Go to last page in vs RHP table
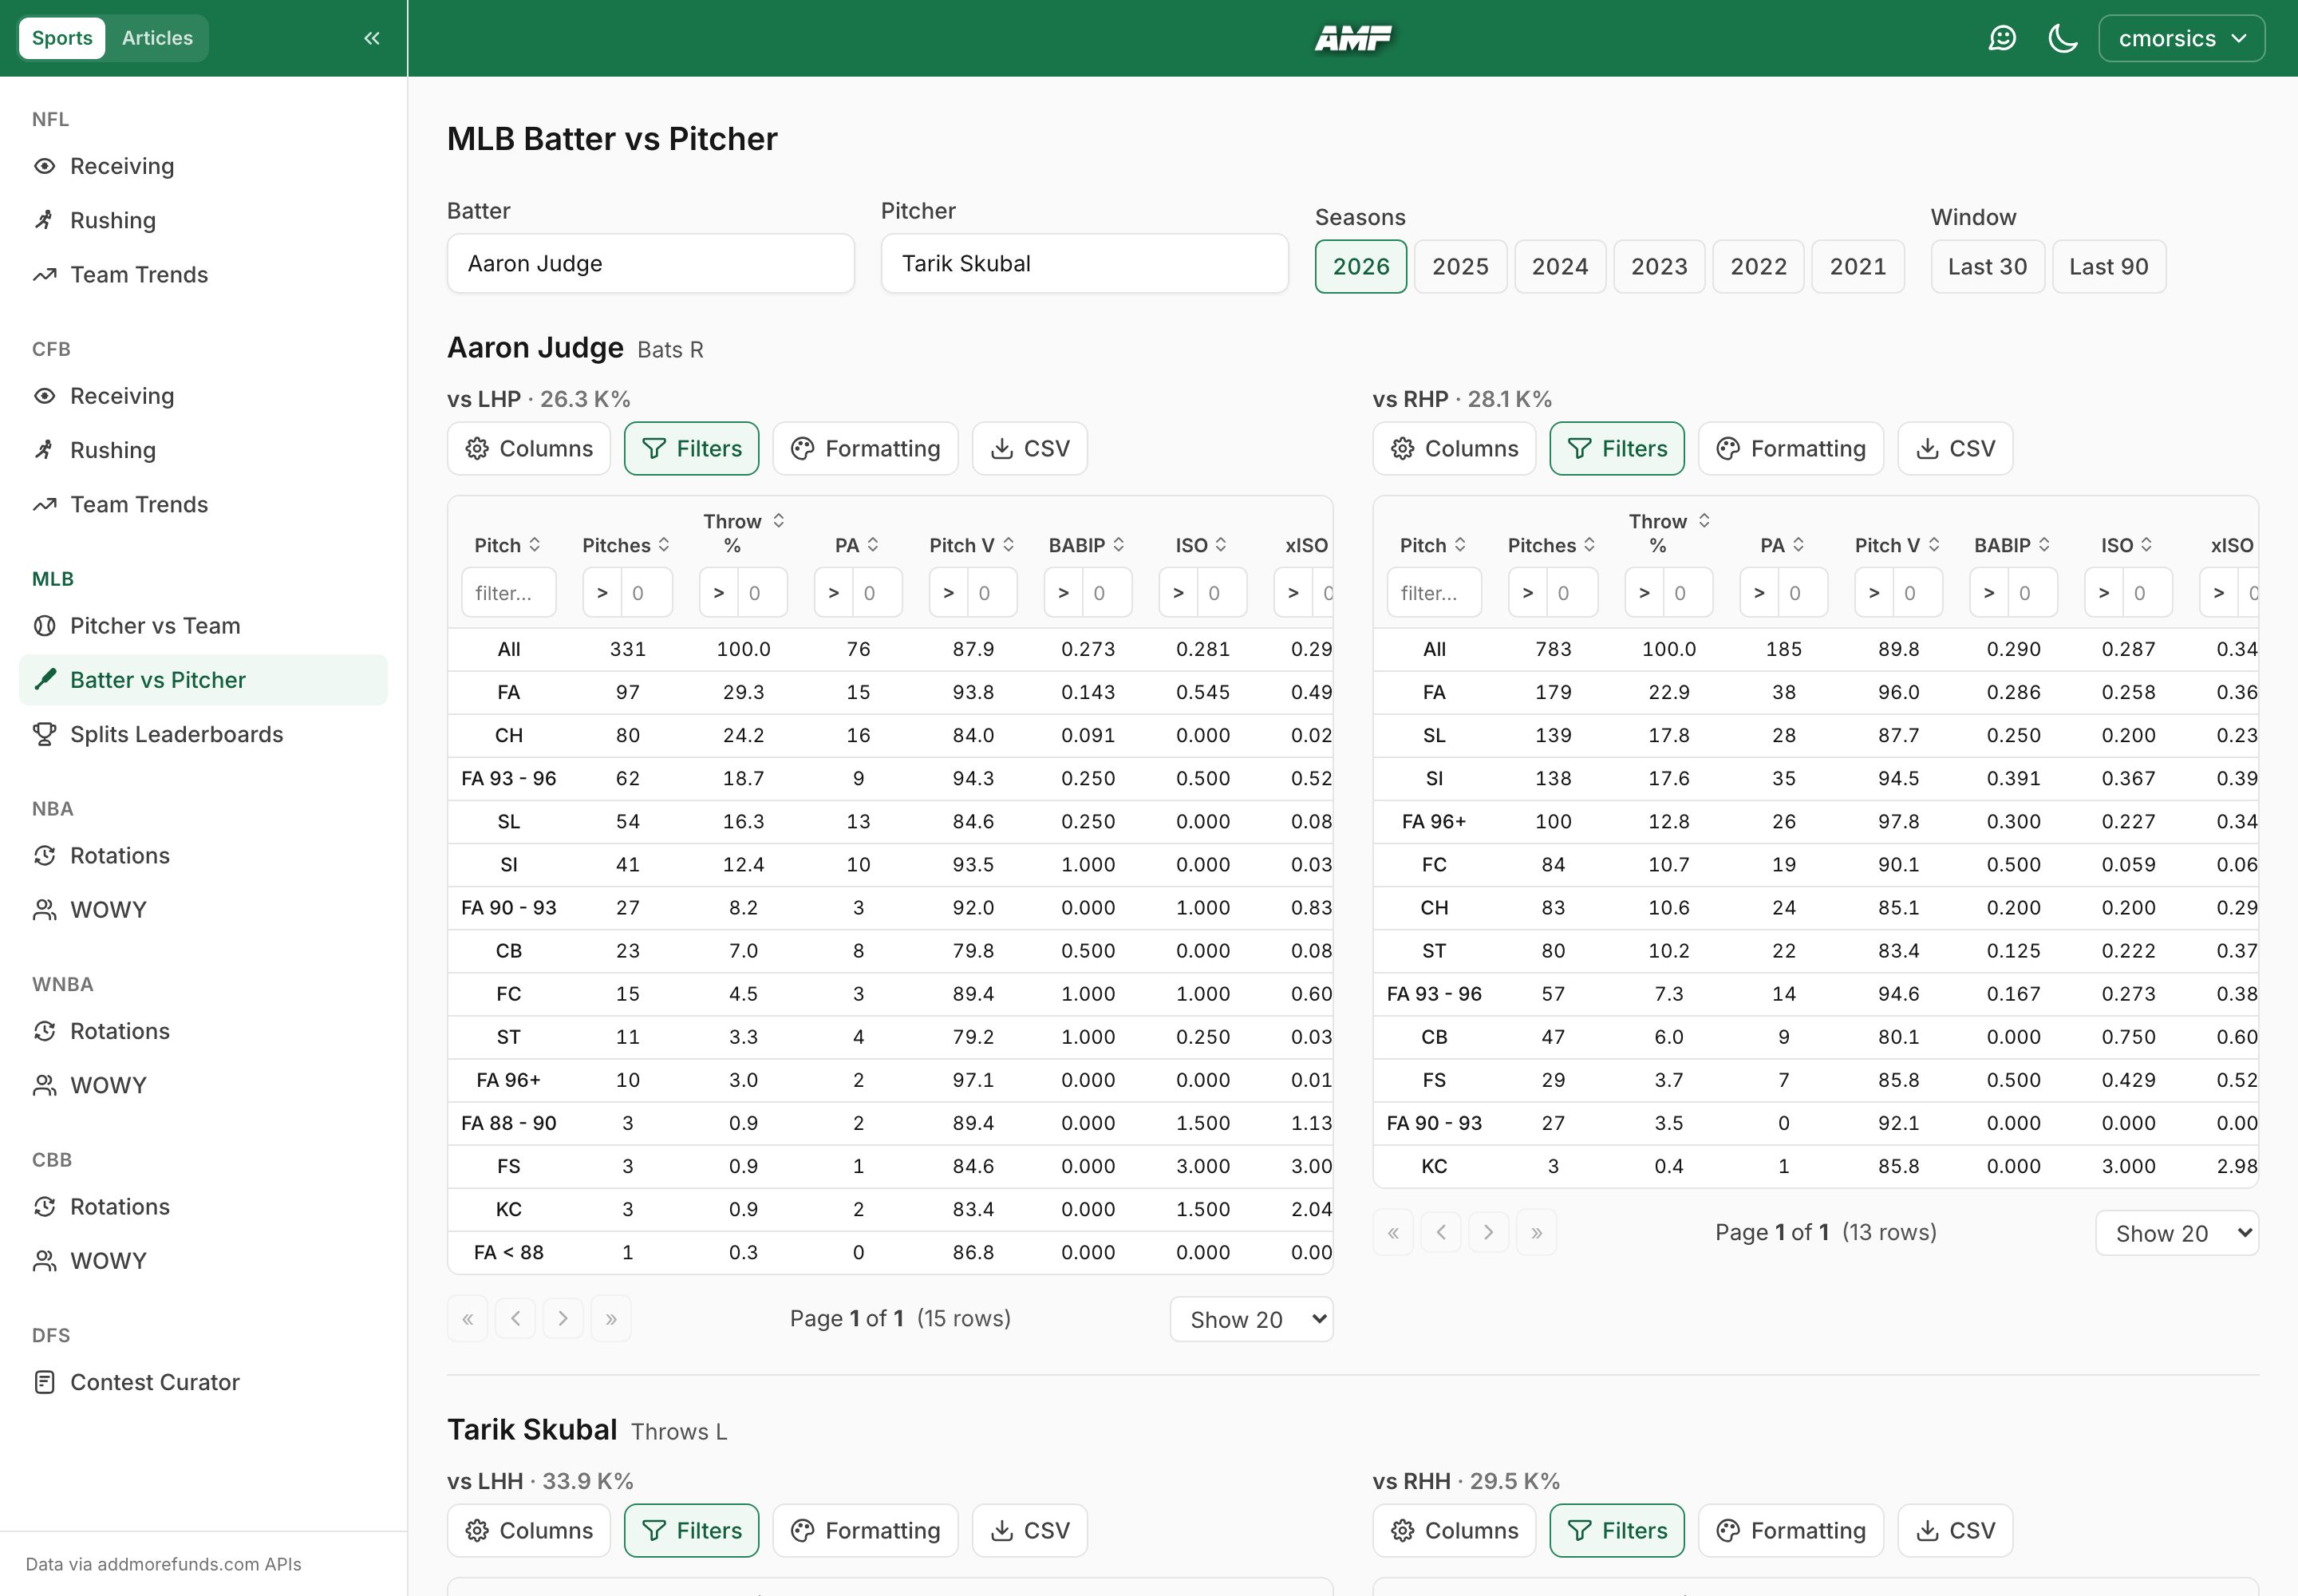2298x1596 pixels. tap(1536, 1232)
